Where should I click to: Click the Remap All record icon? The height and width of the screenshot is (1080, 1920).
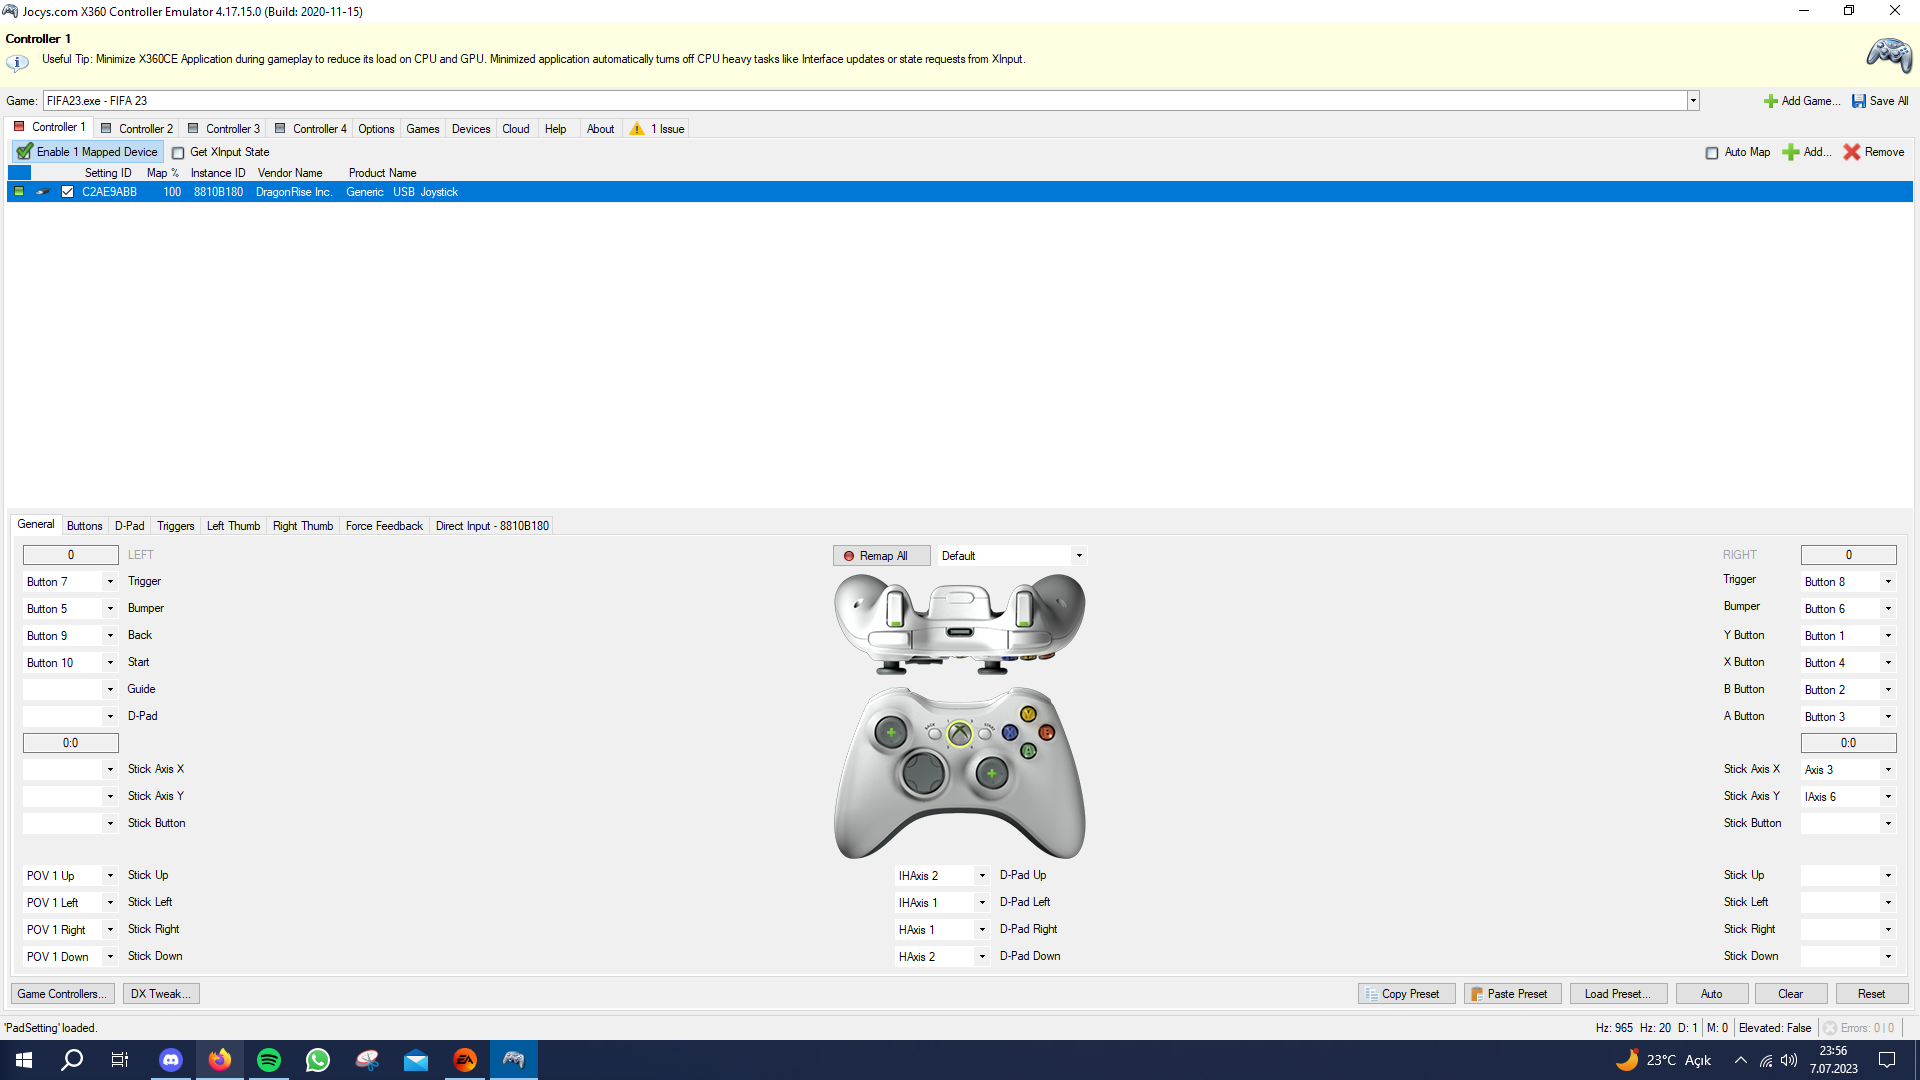(849, 556)
